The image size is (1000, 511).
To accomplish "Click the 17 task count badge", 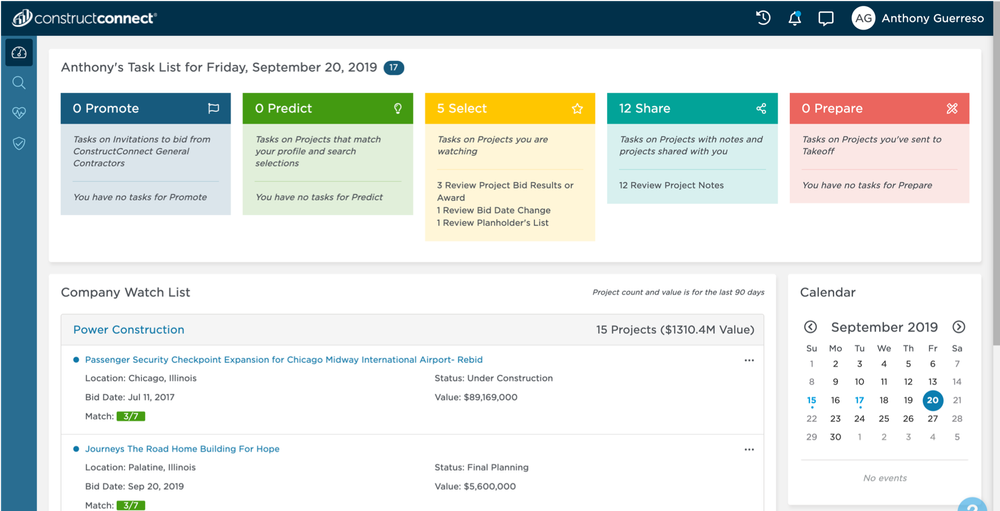I will point(393,68).
